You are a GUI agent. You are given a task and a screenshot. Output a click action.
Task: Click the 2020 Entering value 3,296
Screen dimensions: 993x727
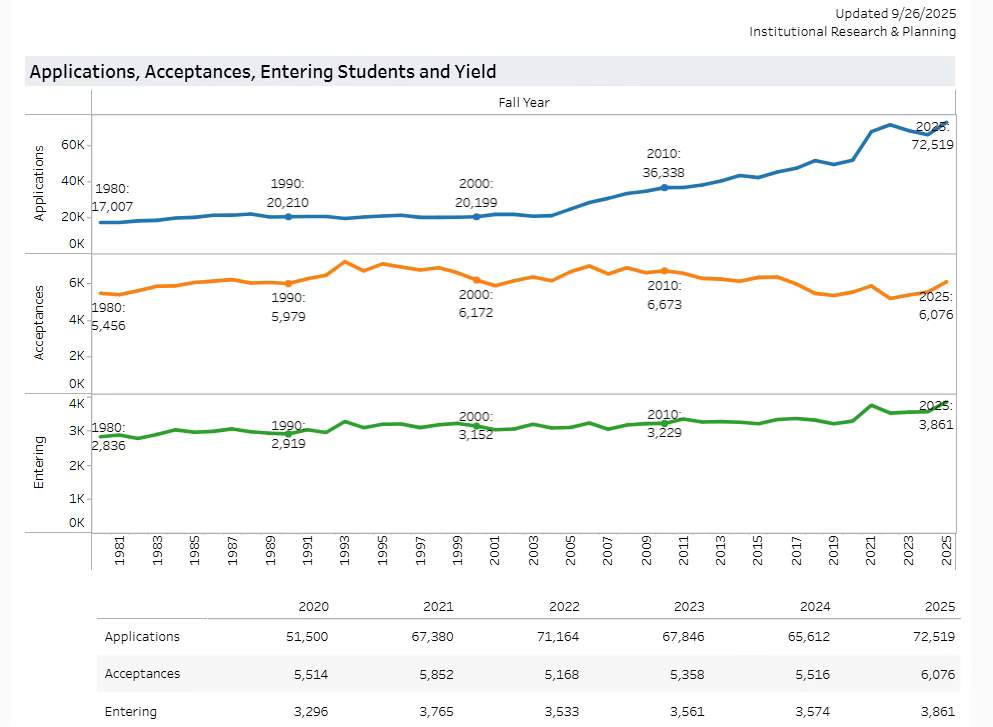pyautogui.click(x=310, y=712)
